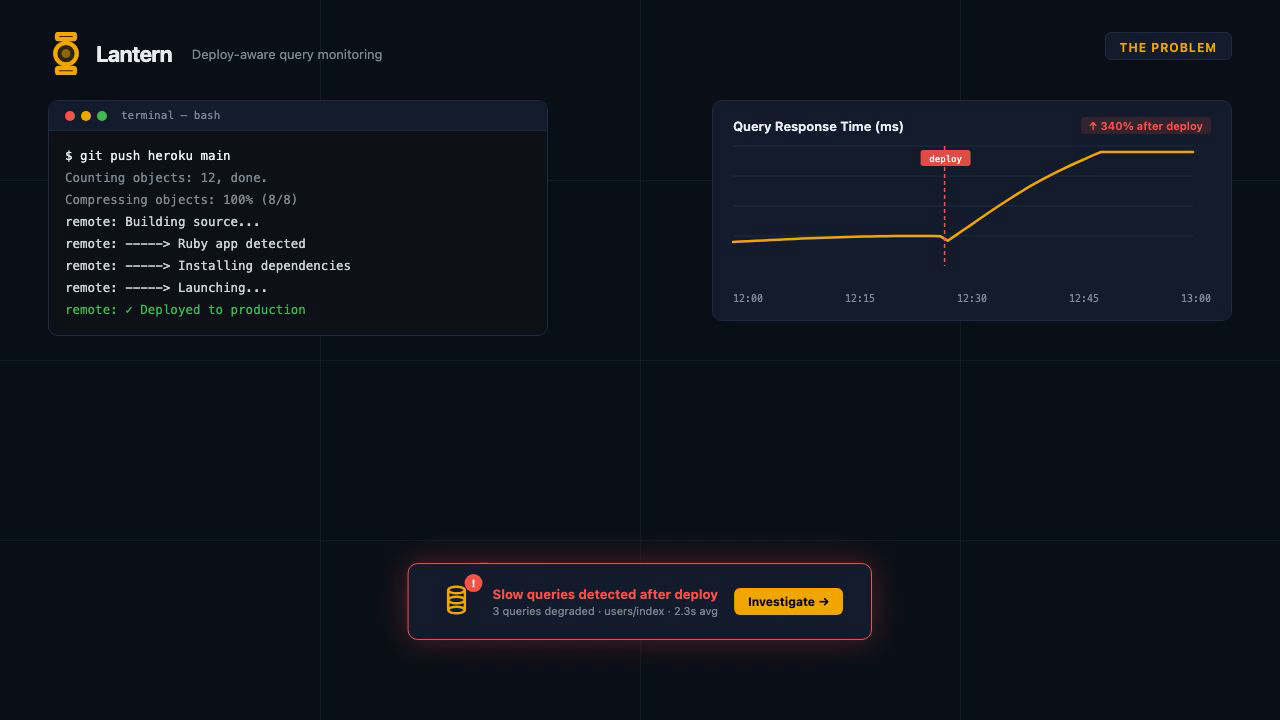Click the database icon in the alert card

coord(457,600)
